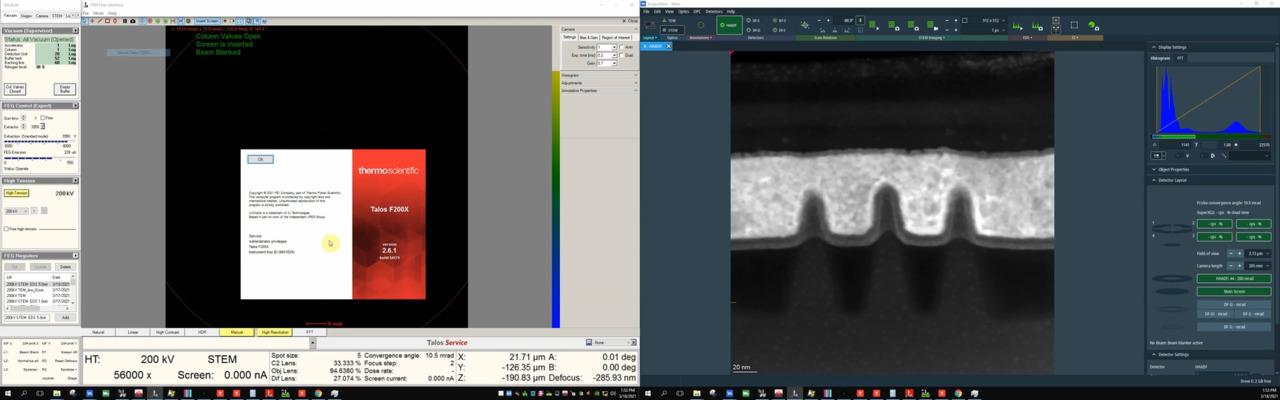
Task: Open the Camera length dropdown
Action: point(1256,266)
